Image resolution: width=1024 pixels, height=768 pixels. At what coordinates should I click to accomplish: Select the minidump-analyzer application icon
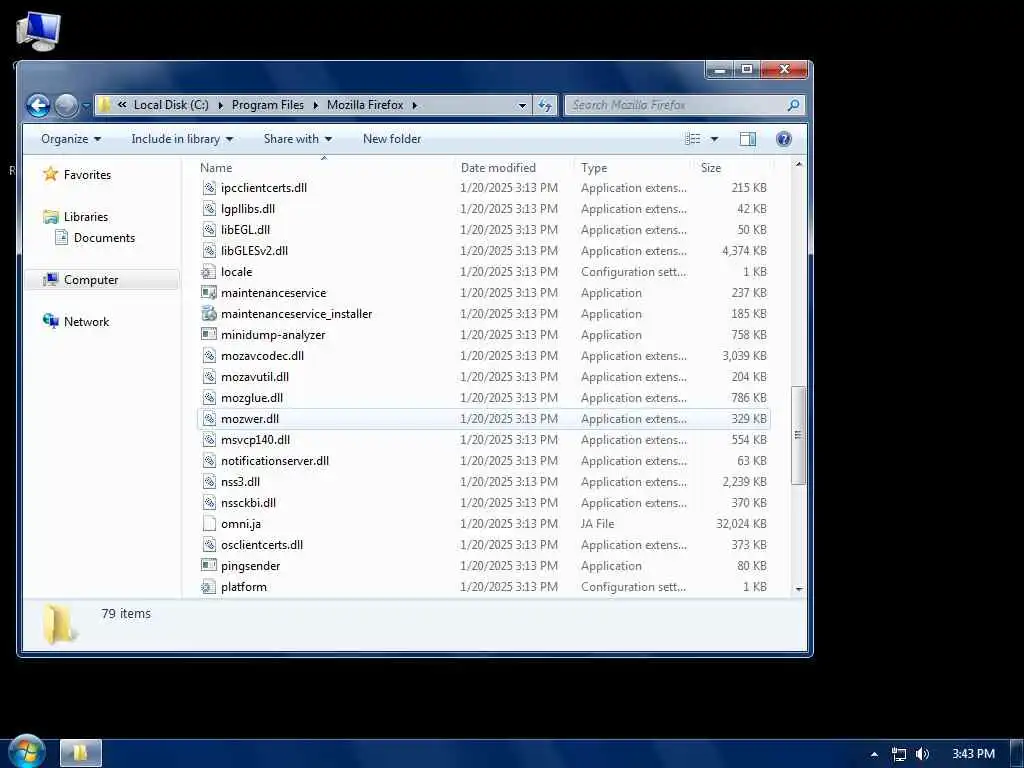coord(208,334)
